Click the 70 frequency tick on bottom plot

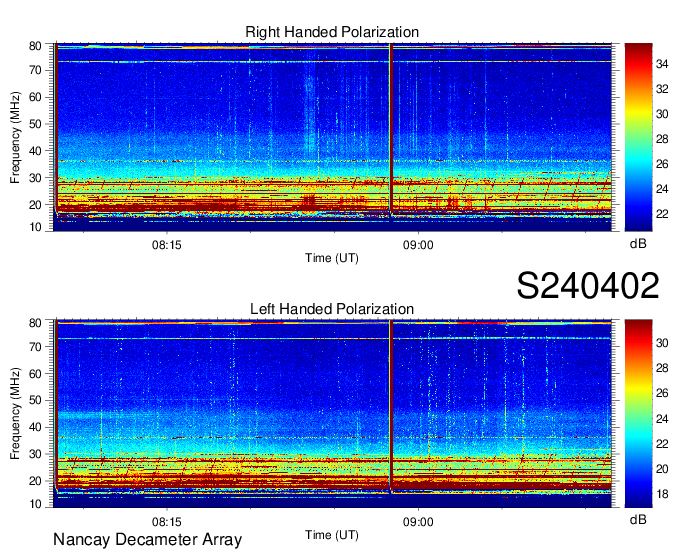pyautogui.click(x=35, y=346)
